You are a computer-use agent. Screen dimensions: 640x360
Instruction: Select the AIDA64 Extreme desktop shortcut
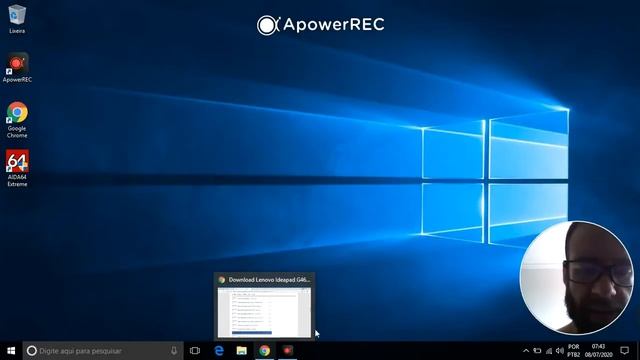17,168
